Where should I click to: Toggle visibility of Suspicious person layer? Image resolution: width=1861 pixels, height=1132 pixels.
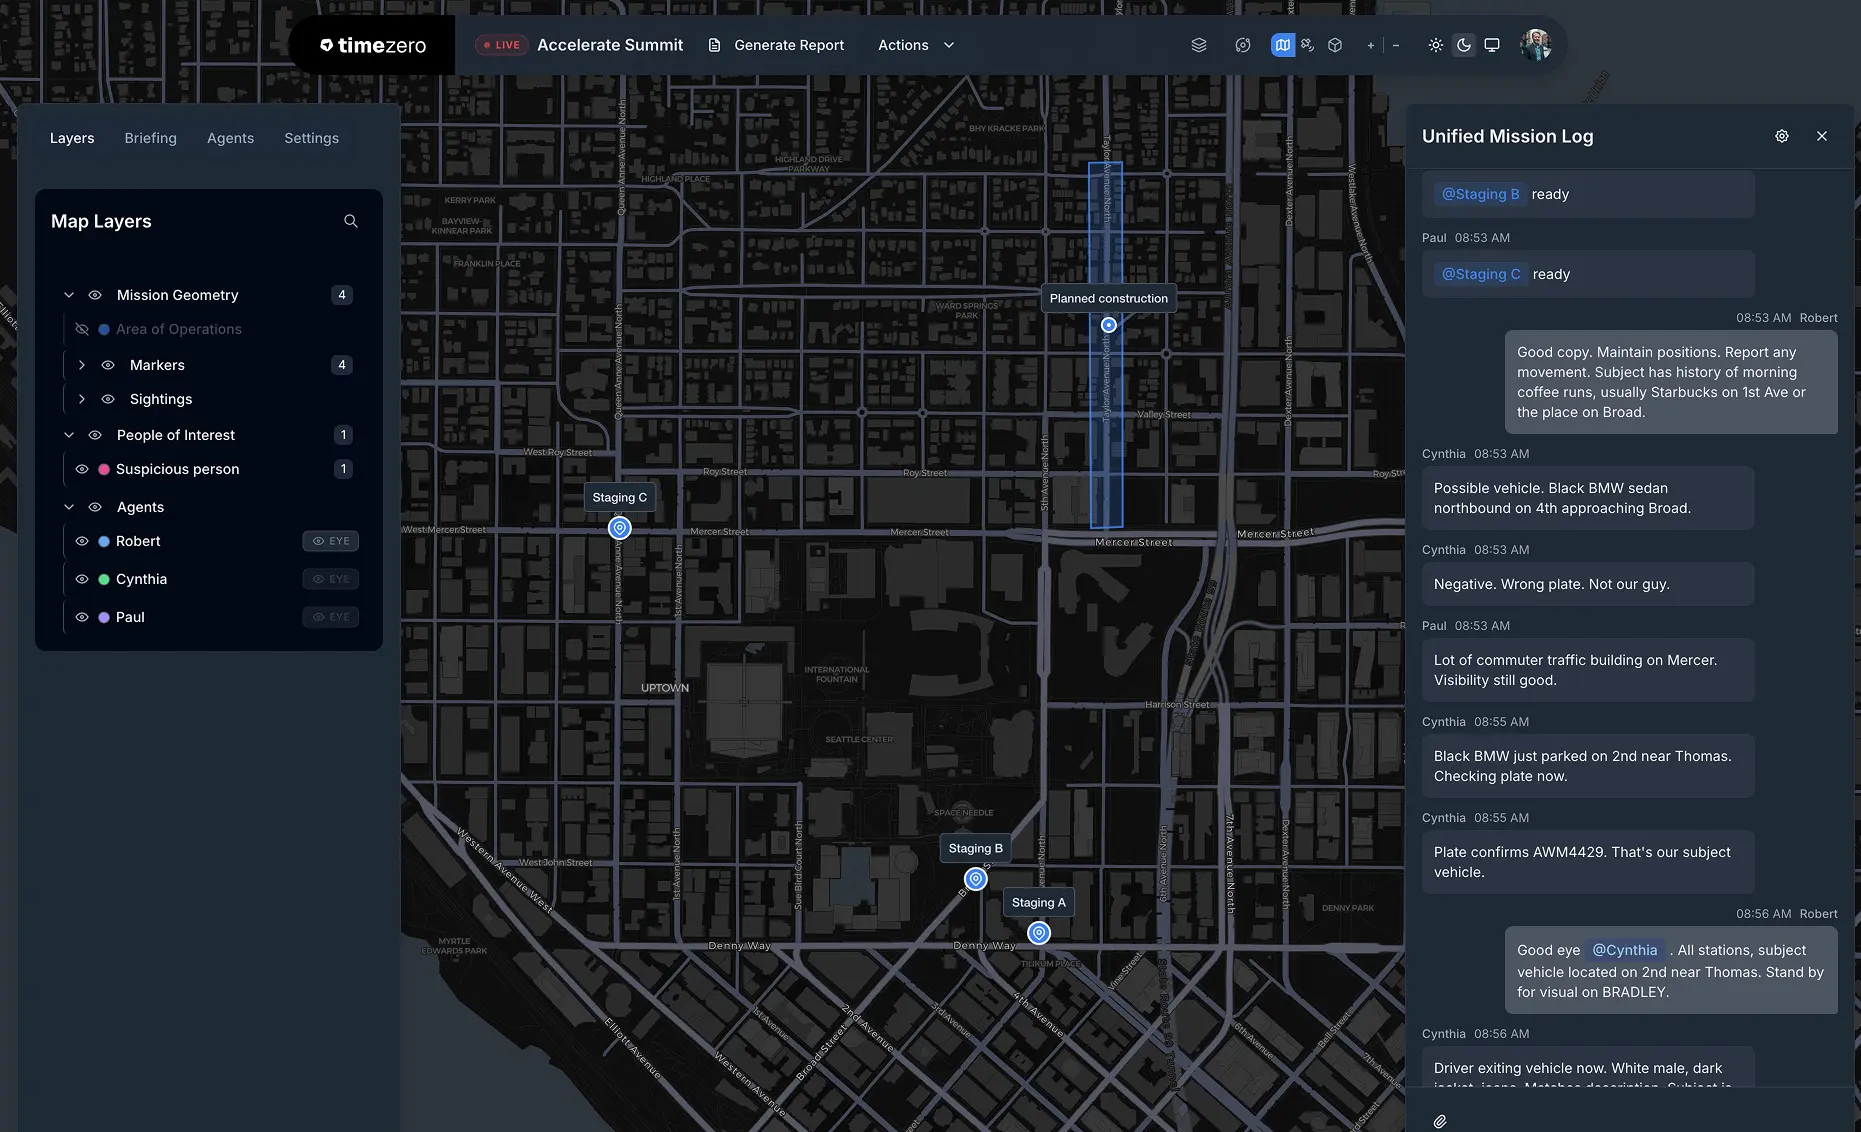coord(82,469)
